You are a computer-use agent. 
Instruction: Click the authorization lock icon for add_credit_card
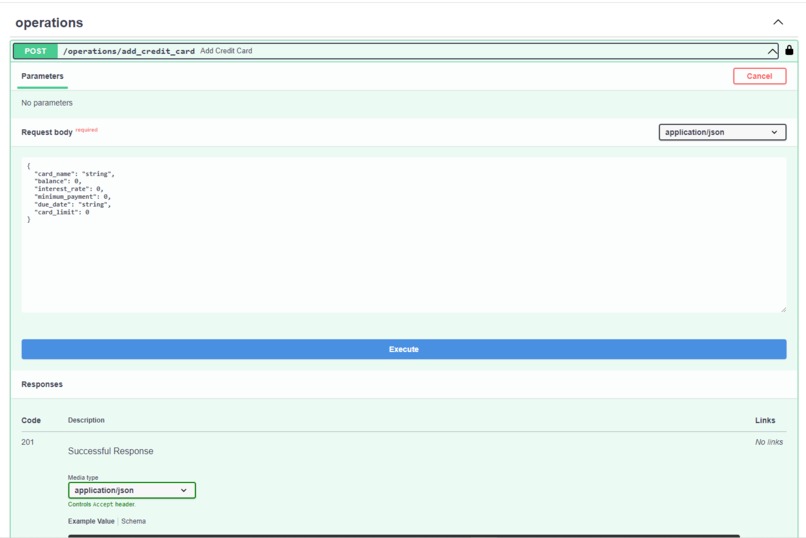pyautogui.click(x=789, y=50)
